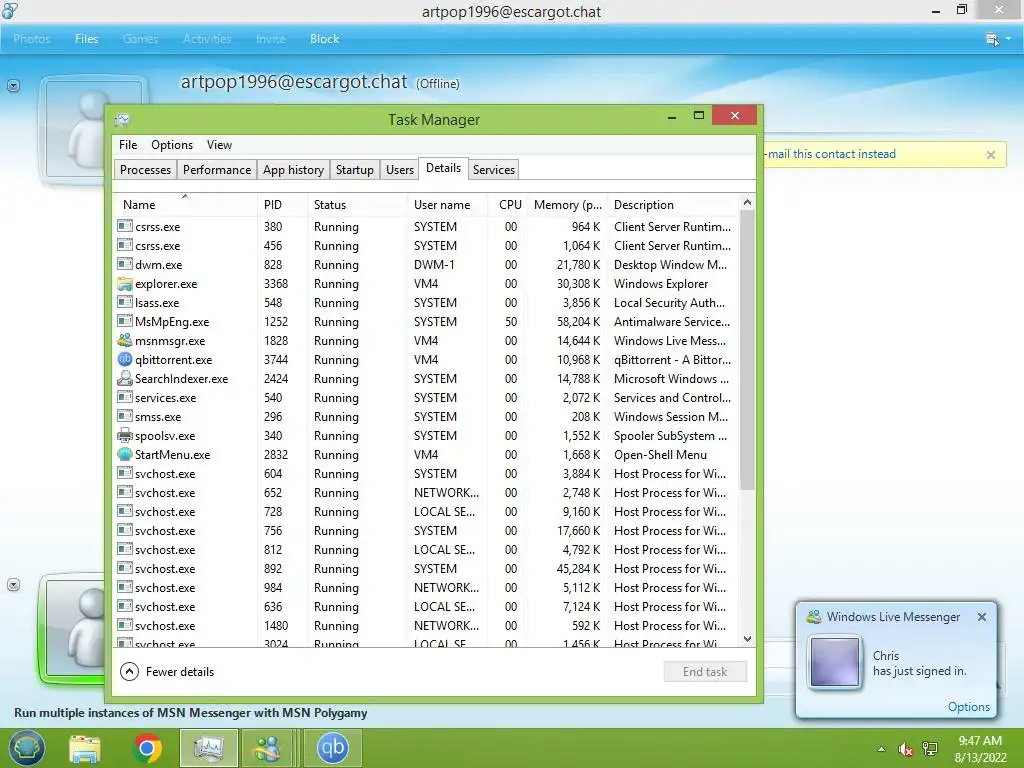Click the services.exe process icon
1024x768 pixels.
[125, 397]
